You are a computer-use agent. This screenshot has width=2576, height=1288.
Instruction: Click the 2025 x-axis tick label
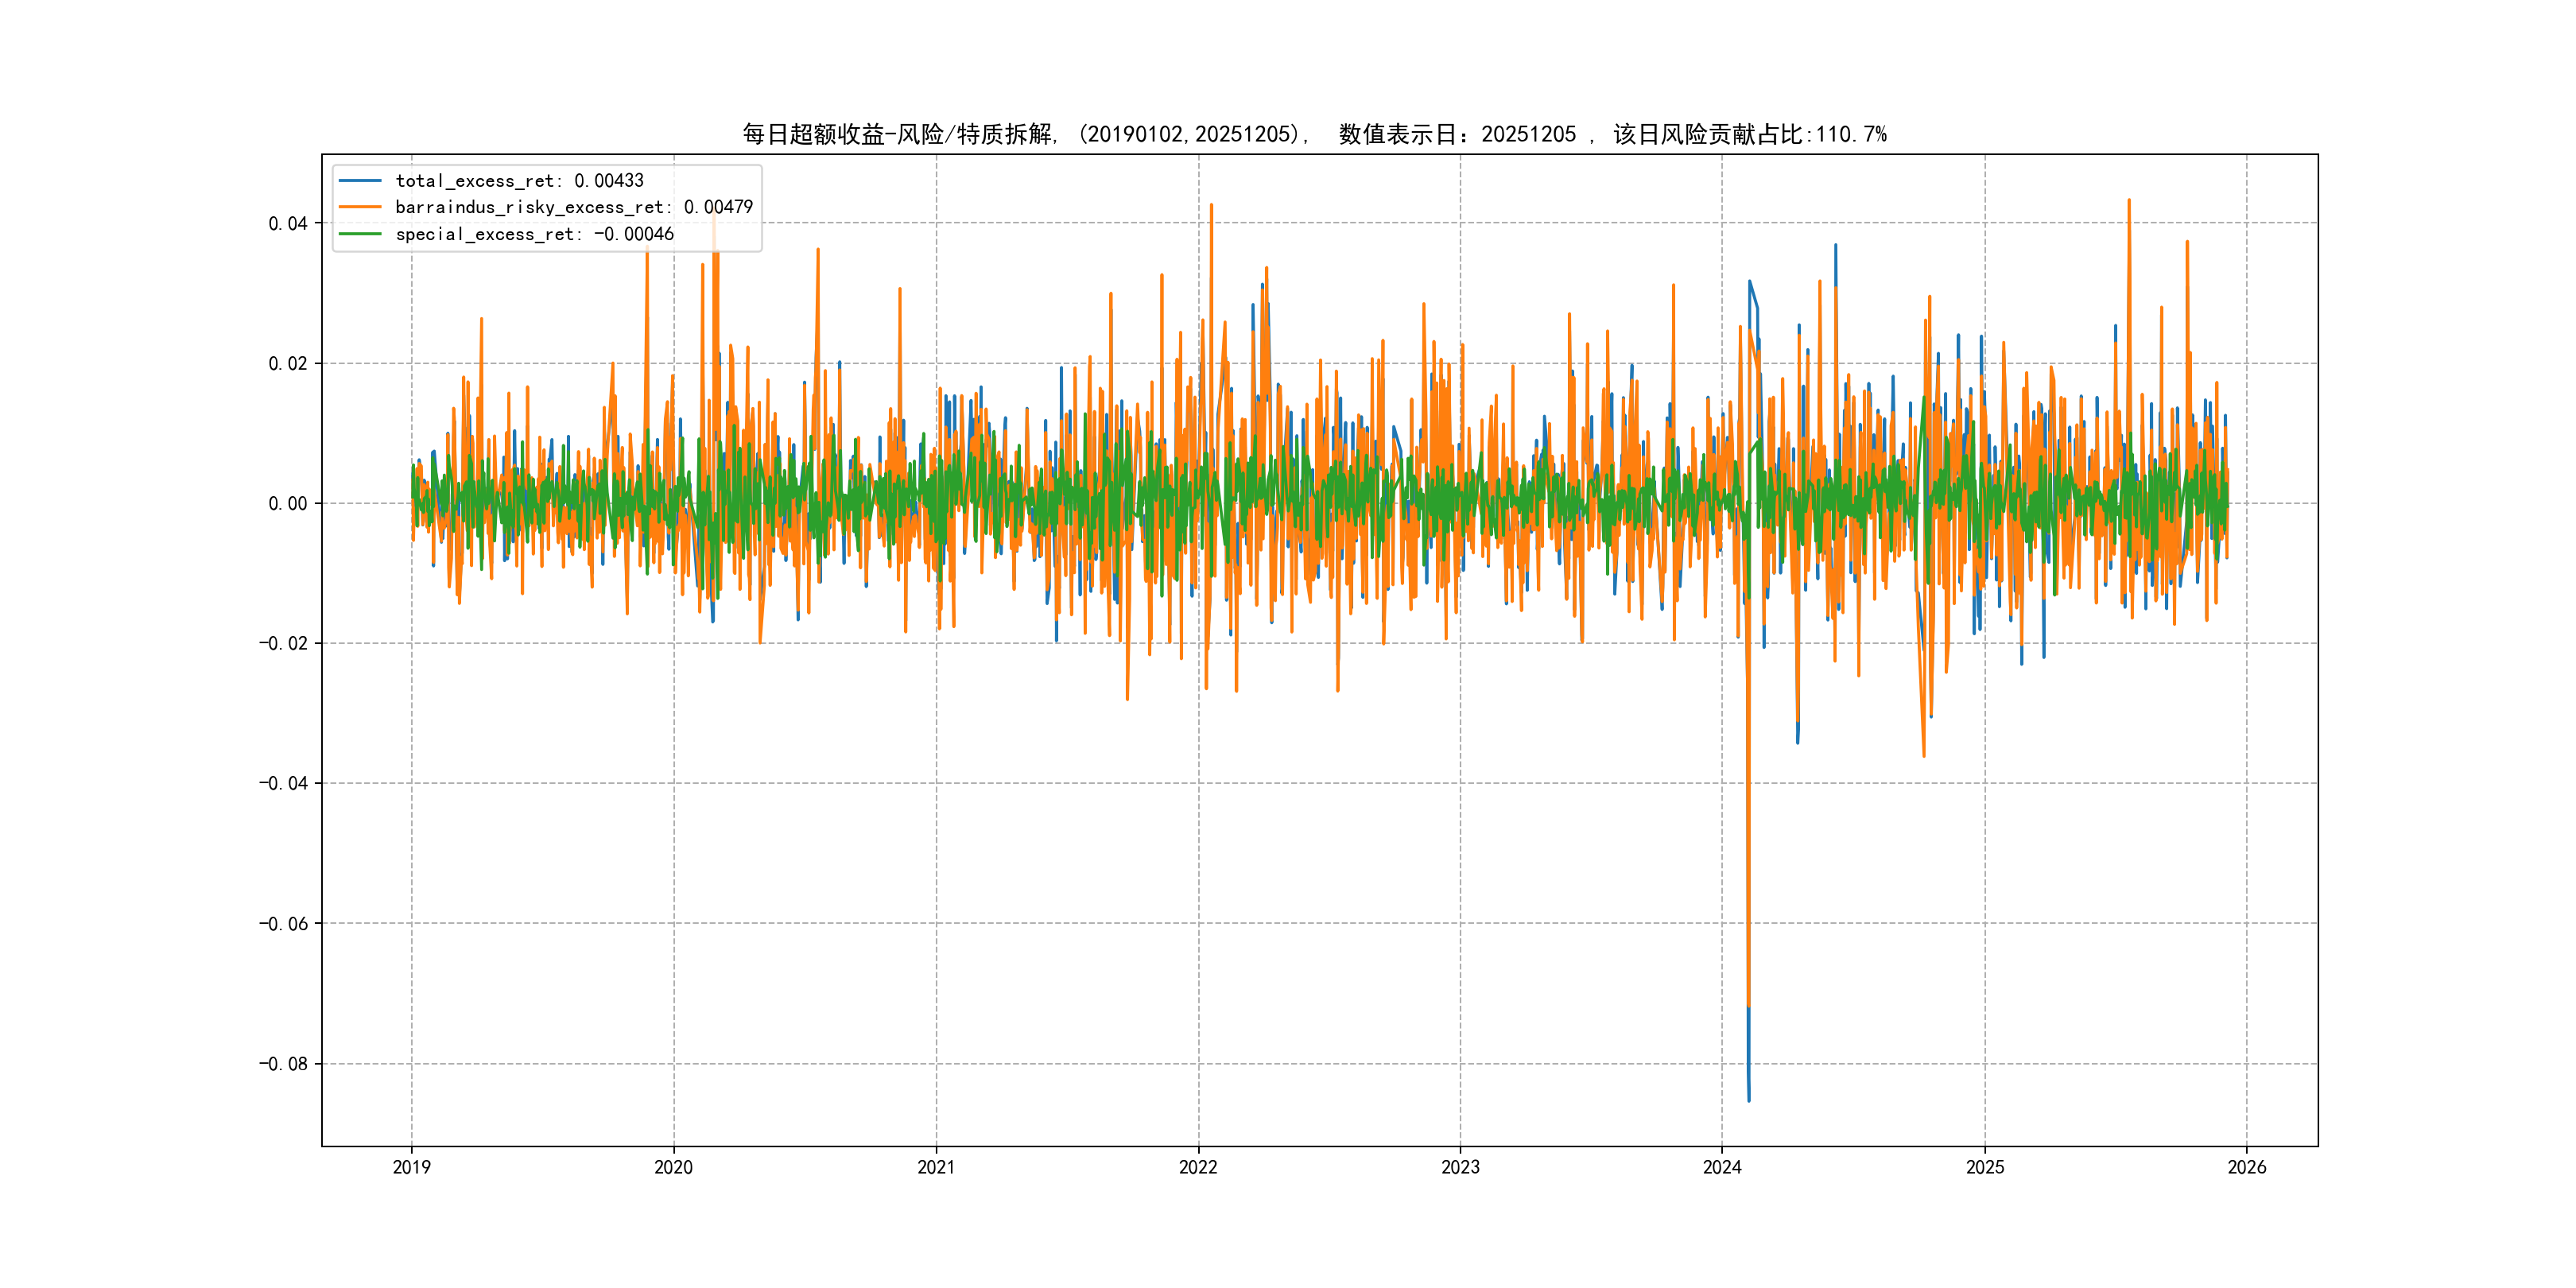(x=1985, y=1167)
